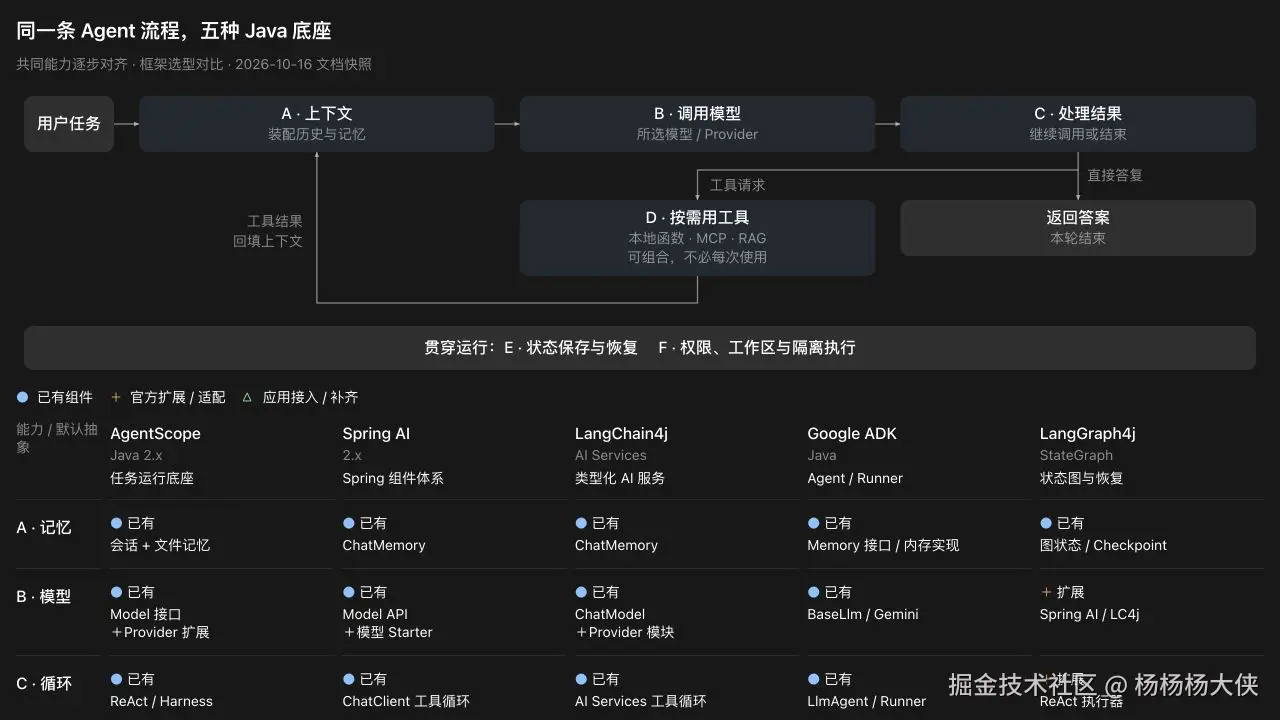Select the 用户任务 box
The width and height of the screenshot is (1280, 720).
tap(69, 124)
